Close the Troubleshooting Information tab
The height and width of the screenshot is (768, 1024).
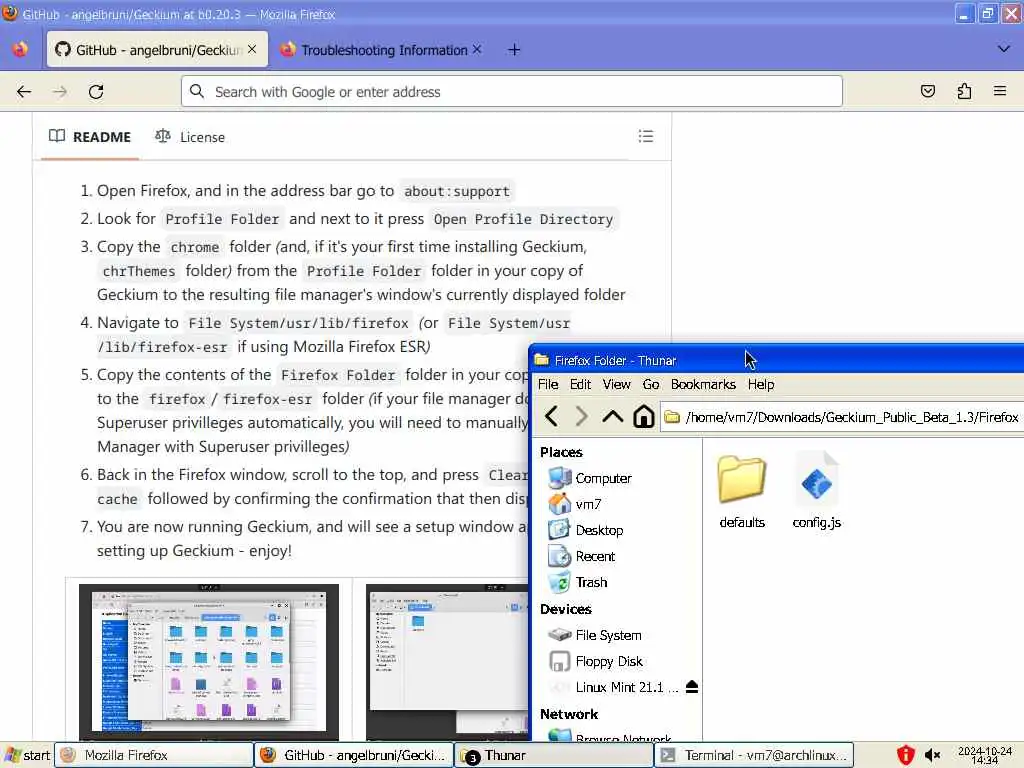(477, 49)
